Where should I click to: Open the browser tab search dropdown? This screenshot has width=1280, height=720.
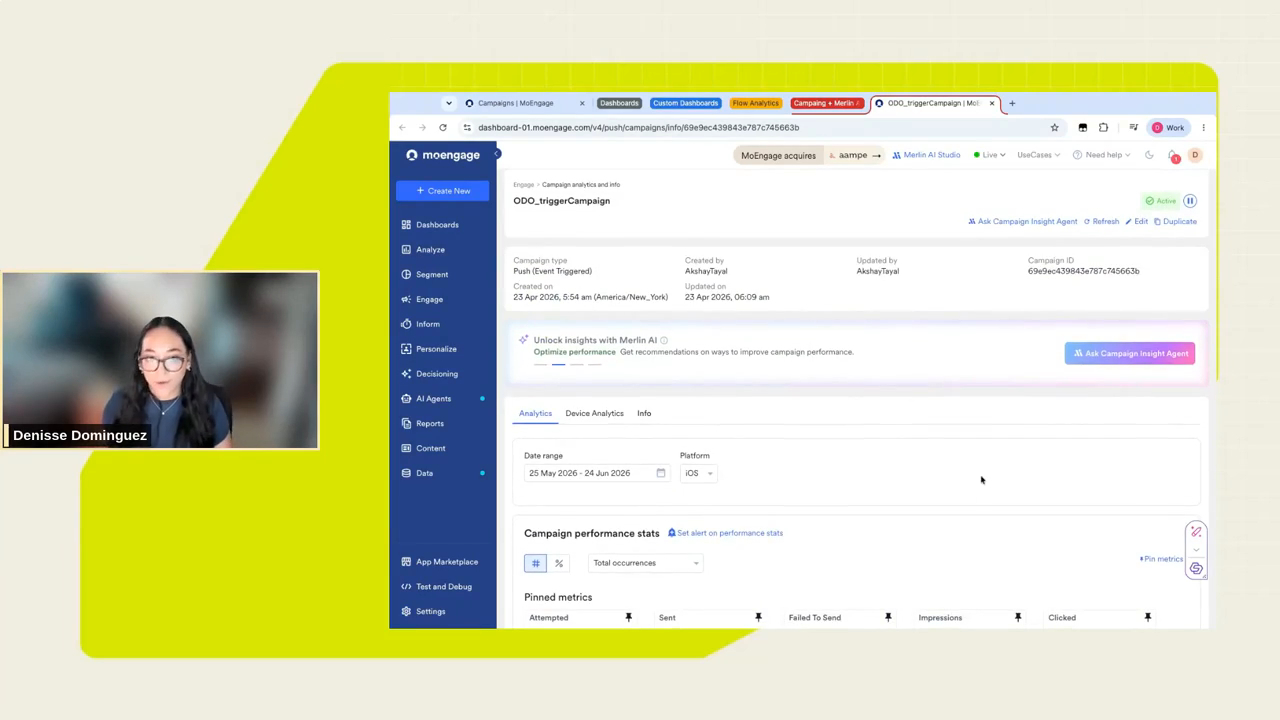[449, 103]
